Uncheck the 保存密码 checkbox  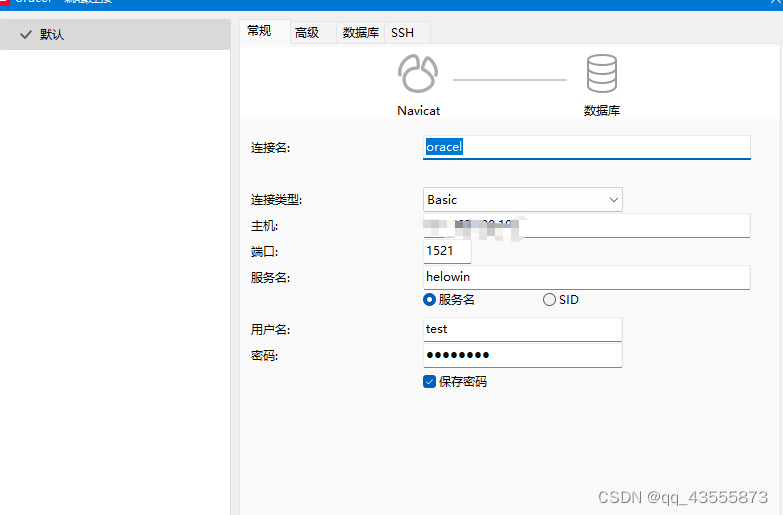click(429, 382)
